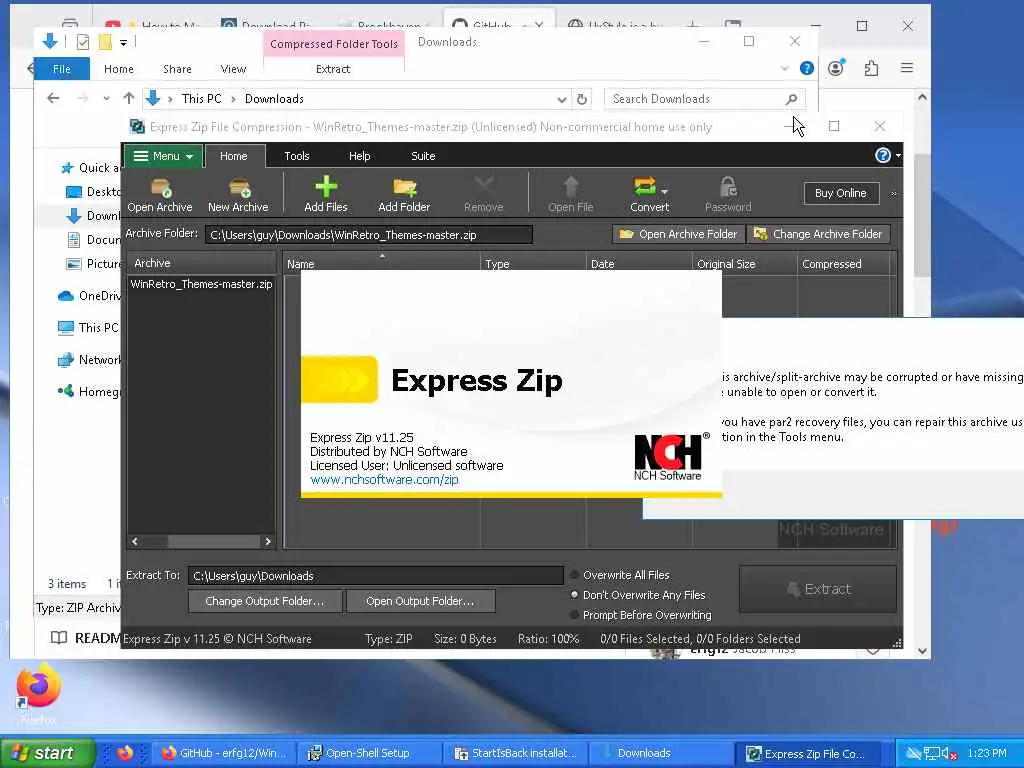Select WinRetro_Themes-master.zip in archive list
Image resolution: width=1024 pixels, height=768 pixels.
[x=201, y=284]
